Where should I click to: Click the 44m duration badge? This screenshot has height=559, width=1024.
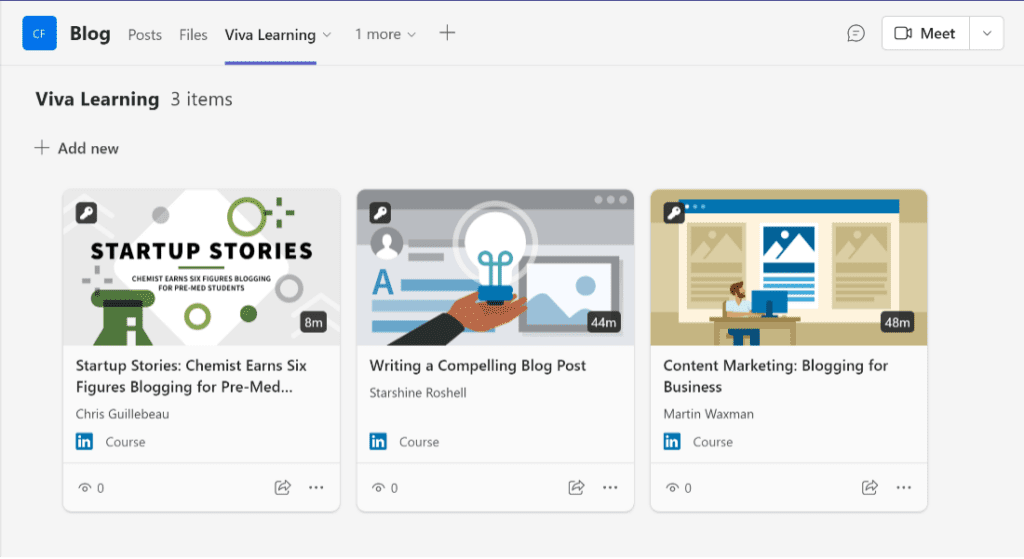tap(603, 322)
